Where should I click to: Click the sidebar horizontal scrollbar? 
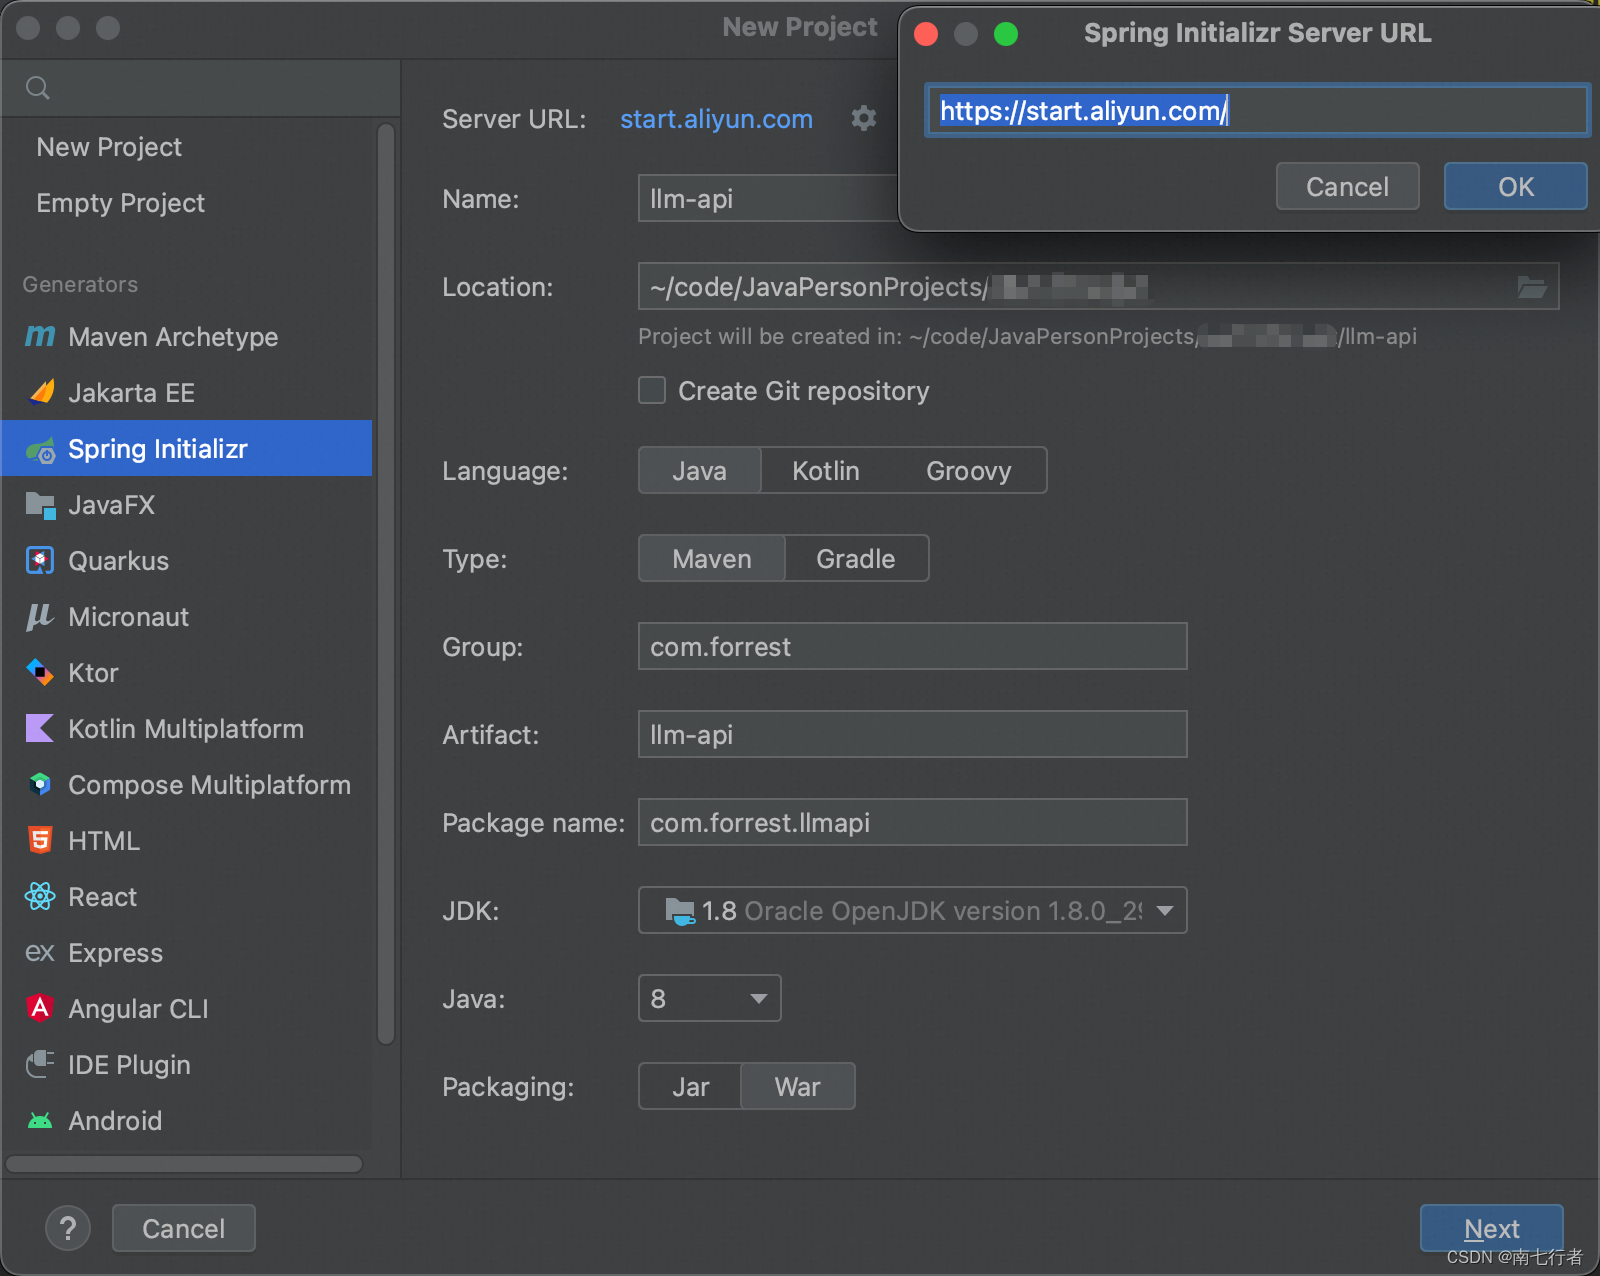(x=184, y=1163)
